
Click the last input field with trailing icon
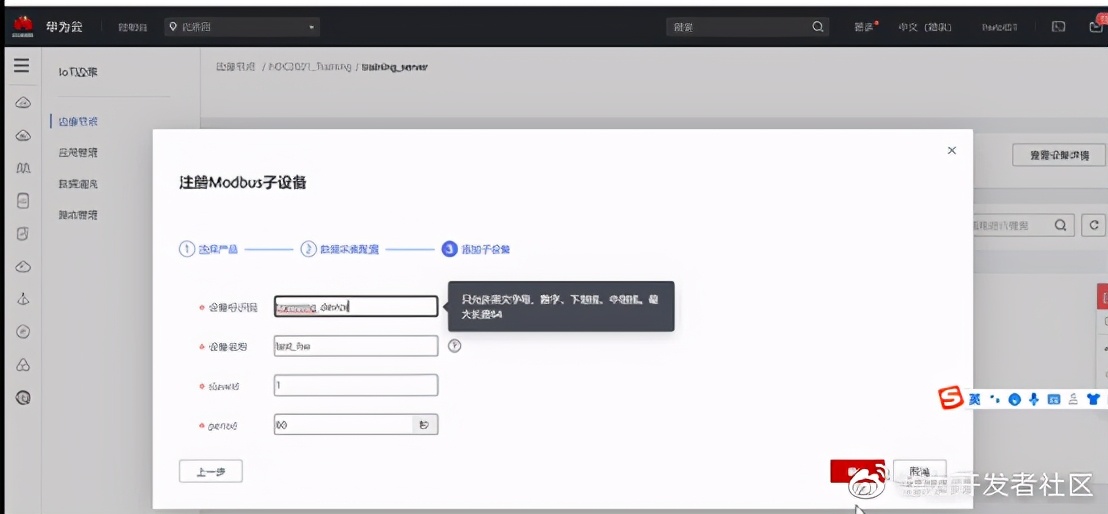tap(356, 424)
